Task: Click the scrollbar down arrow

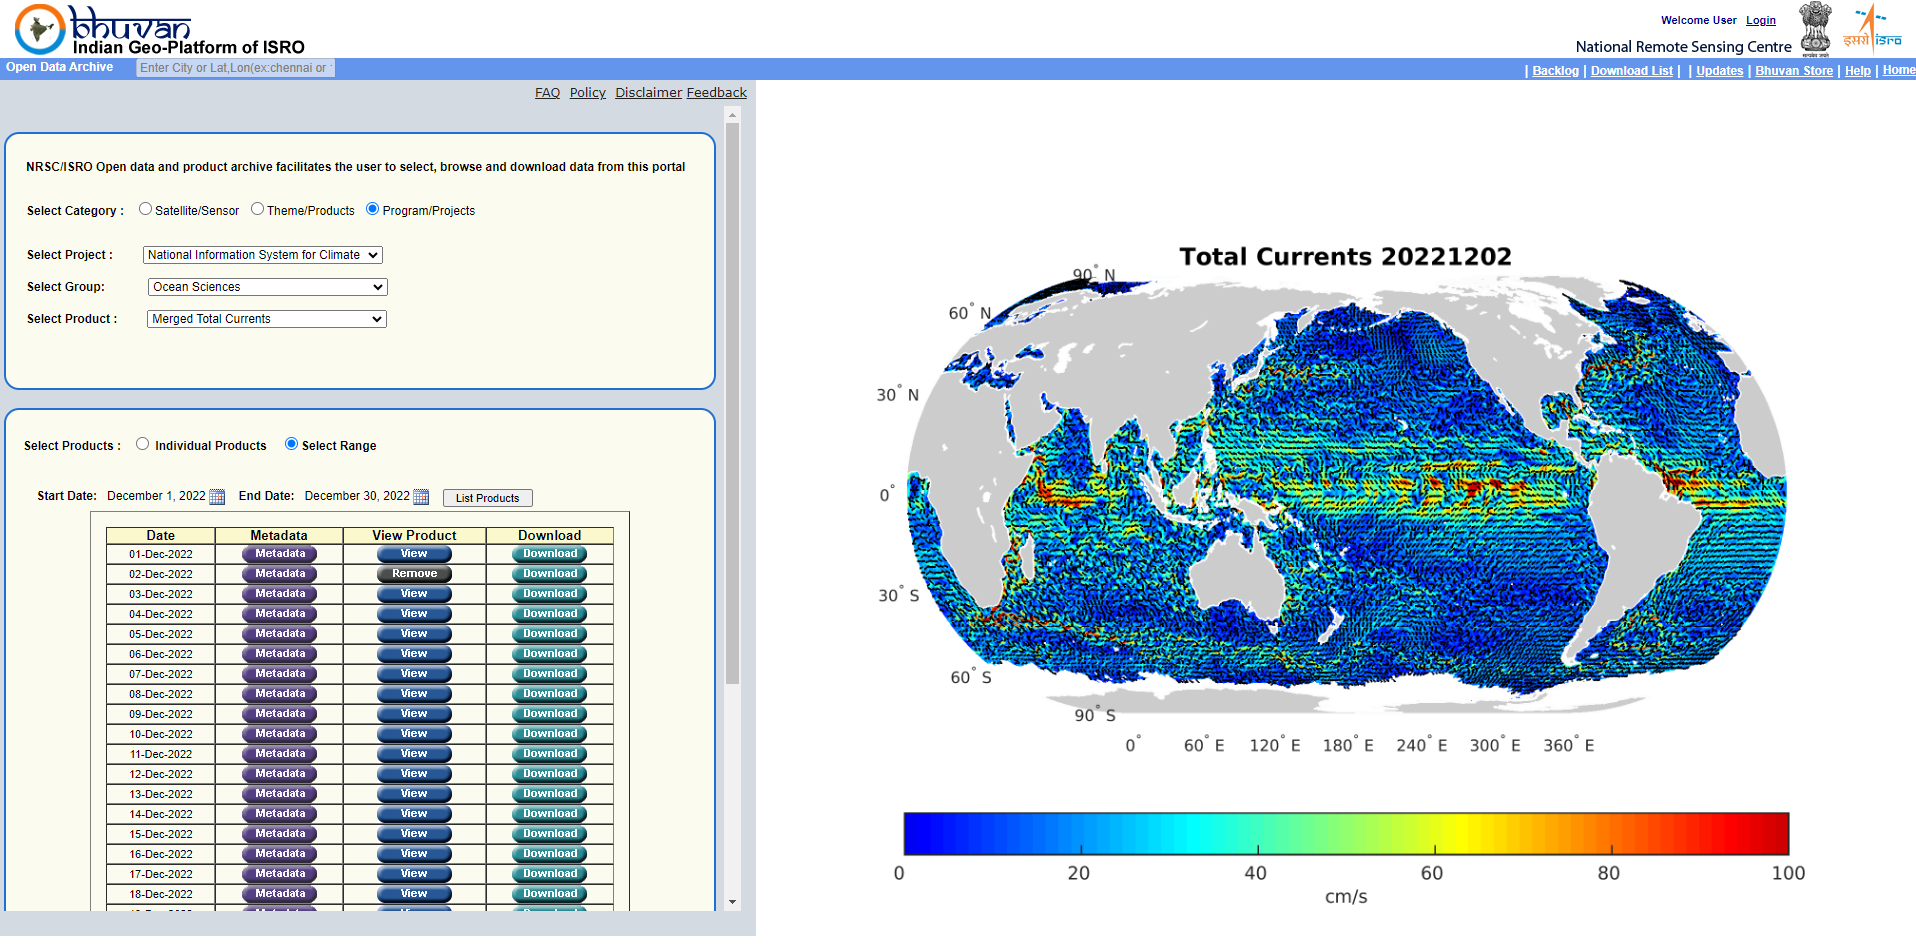Action: 732,902
